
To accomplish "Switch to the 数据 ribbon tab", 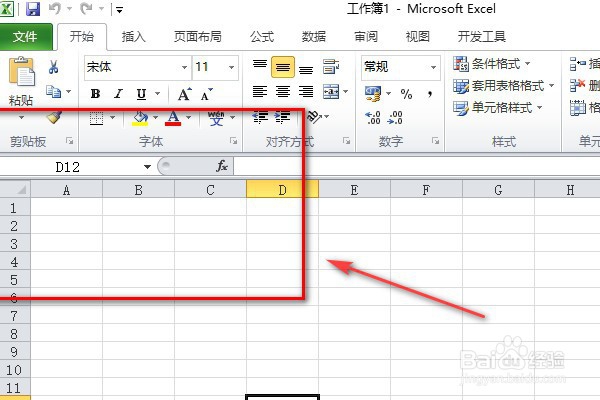I will [314, 37].
